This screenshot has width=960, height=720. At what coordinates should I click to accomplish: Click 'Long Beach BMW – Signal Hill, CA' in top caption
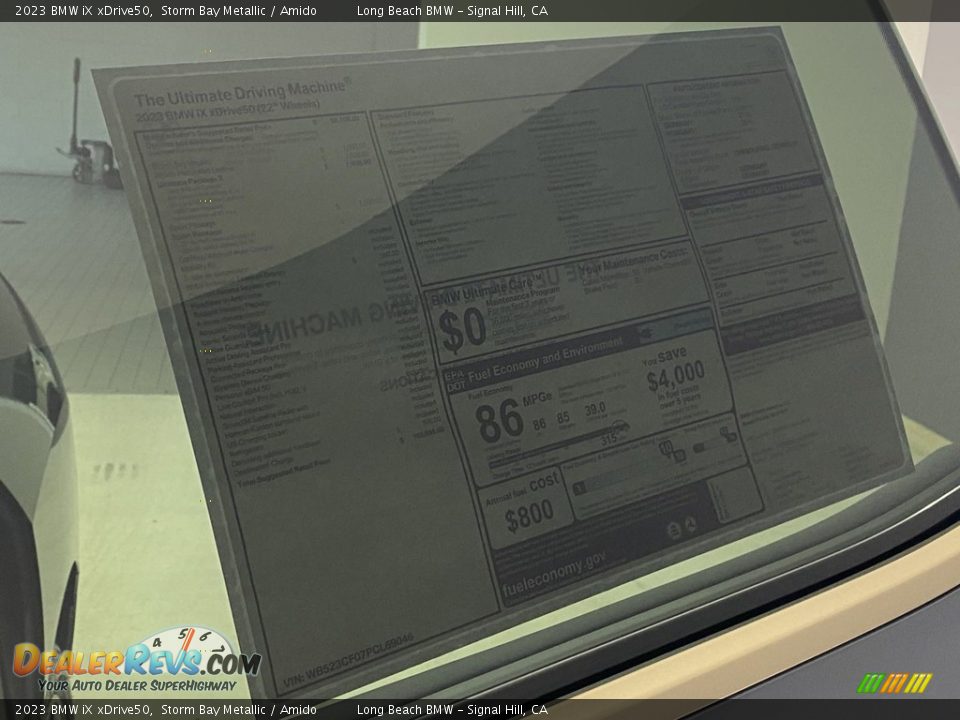click(x=452, y=10)
